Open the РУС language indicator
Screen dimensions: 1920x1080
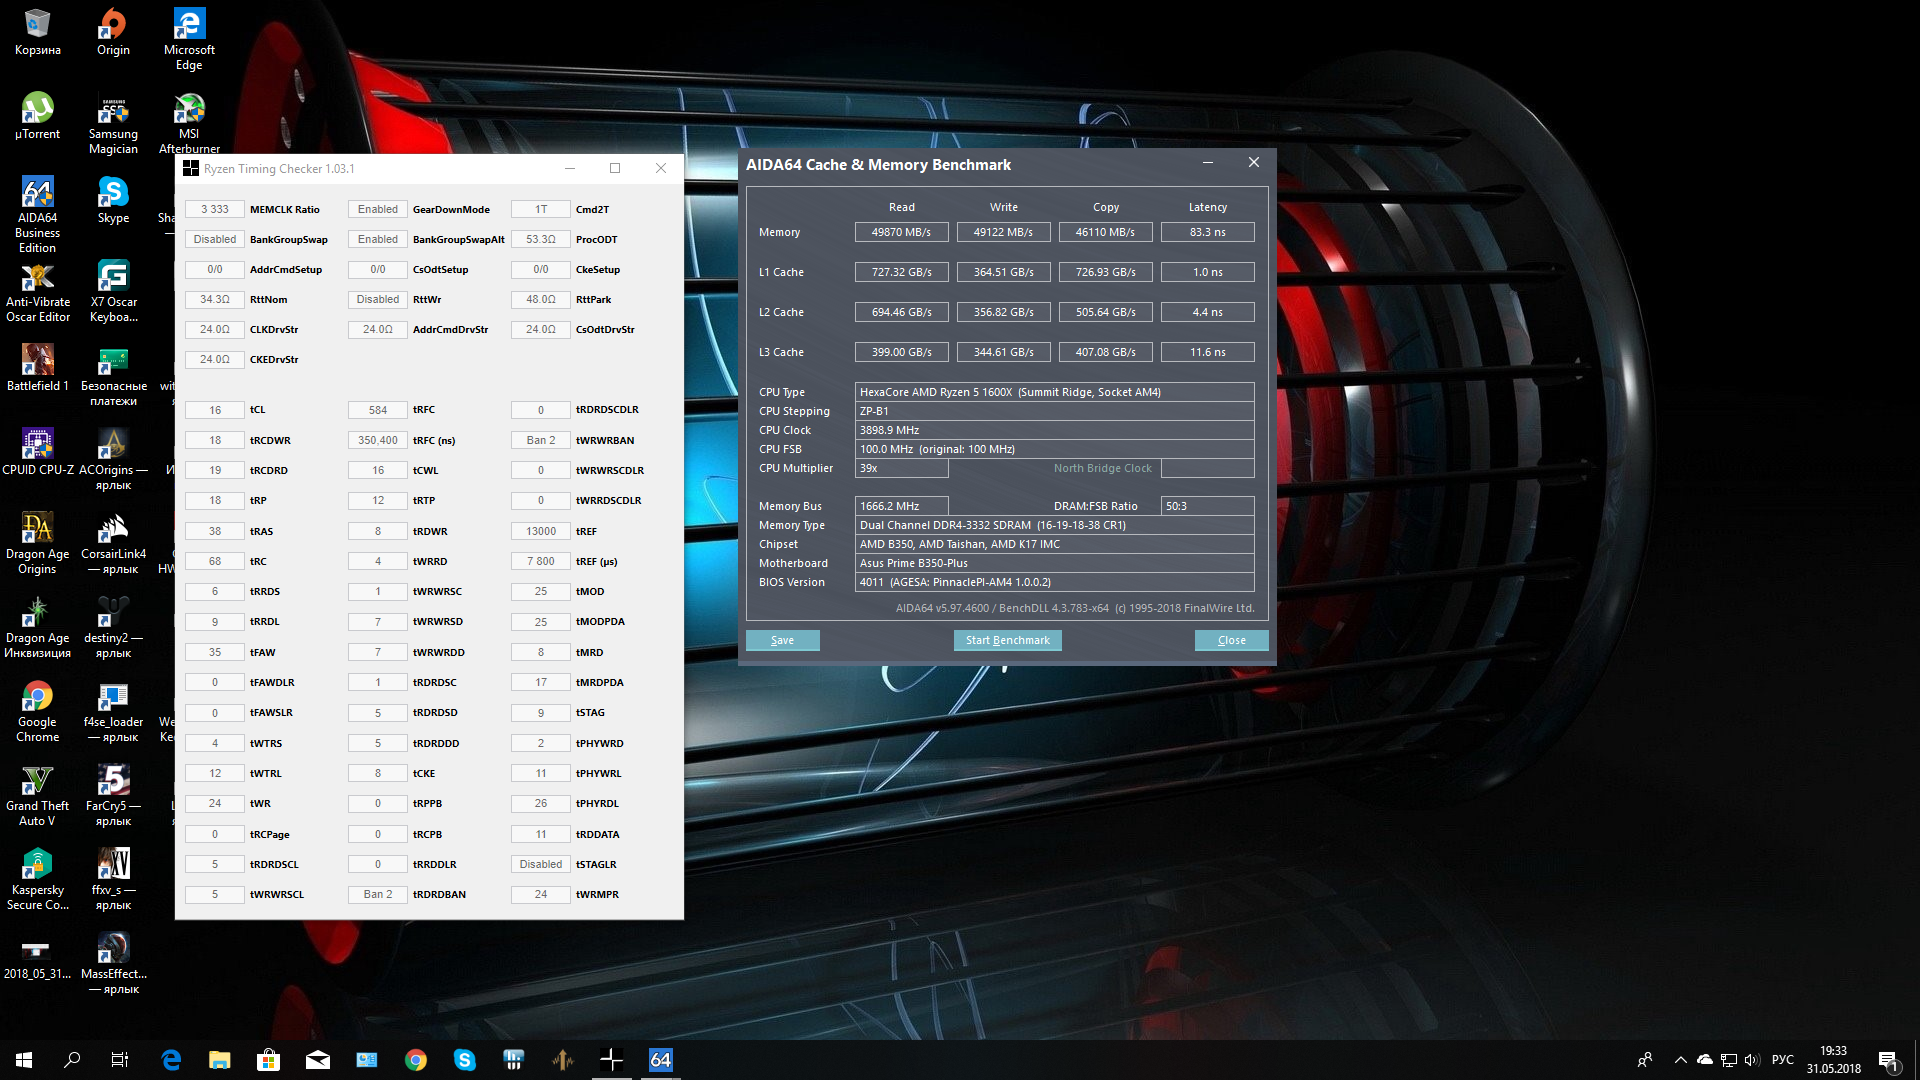(x=1782, y=1060)
